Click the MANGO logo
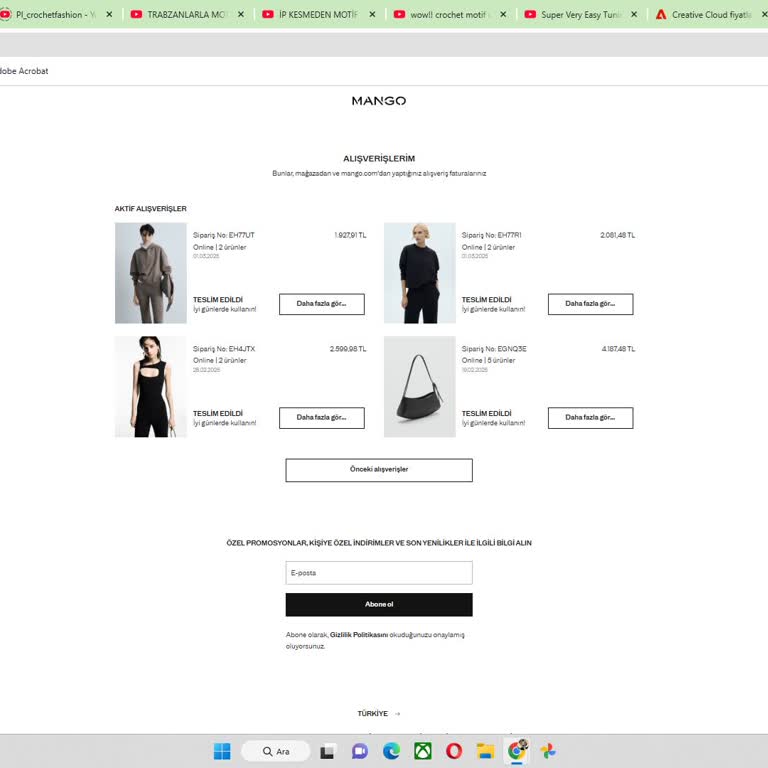This screenshot has height=768, width=768. (x=379, y=101)
